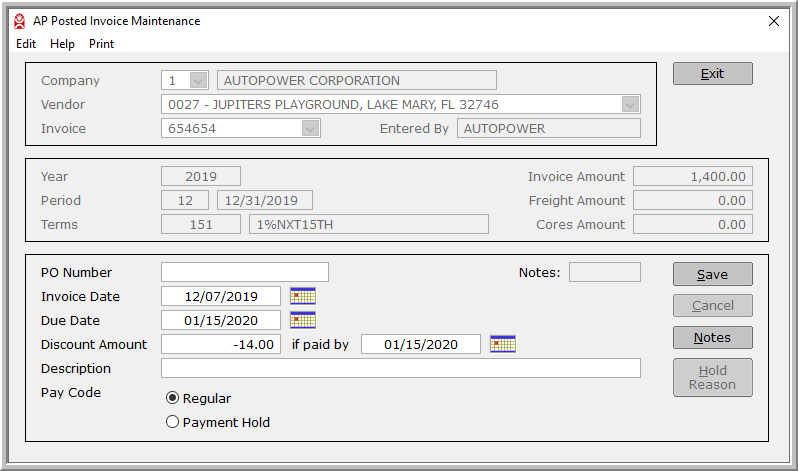The width and height of the screenshot is (798, 471).
Task: Open the Edit menu
Action: coord(26,44)
